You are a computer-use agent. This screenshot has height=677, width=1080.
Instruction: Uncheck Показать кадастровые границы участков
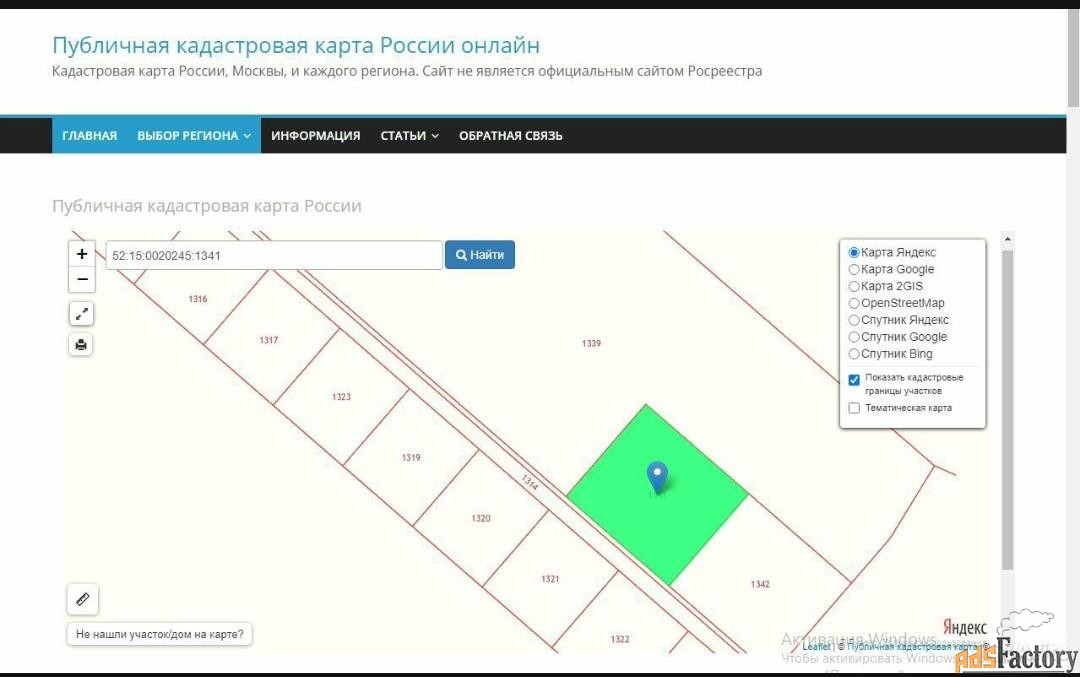pyautogui.click(x=854, y=380)
